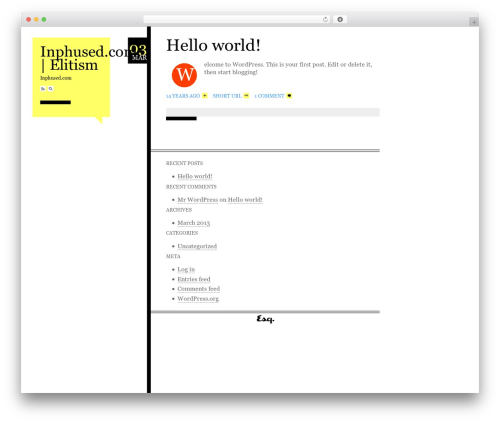Open Hello world! in Recent Comments
Image resolution: width=500 pixels, height=423 pixels.
[x=245, y=200]
